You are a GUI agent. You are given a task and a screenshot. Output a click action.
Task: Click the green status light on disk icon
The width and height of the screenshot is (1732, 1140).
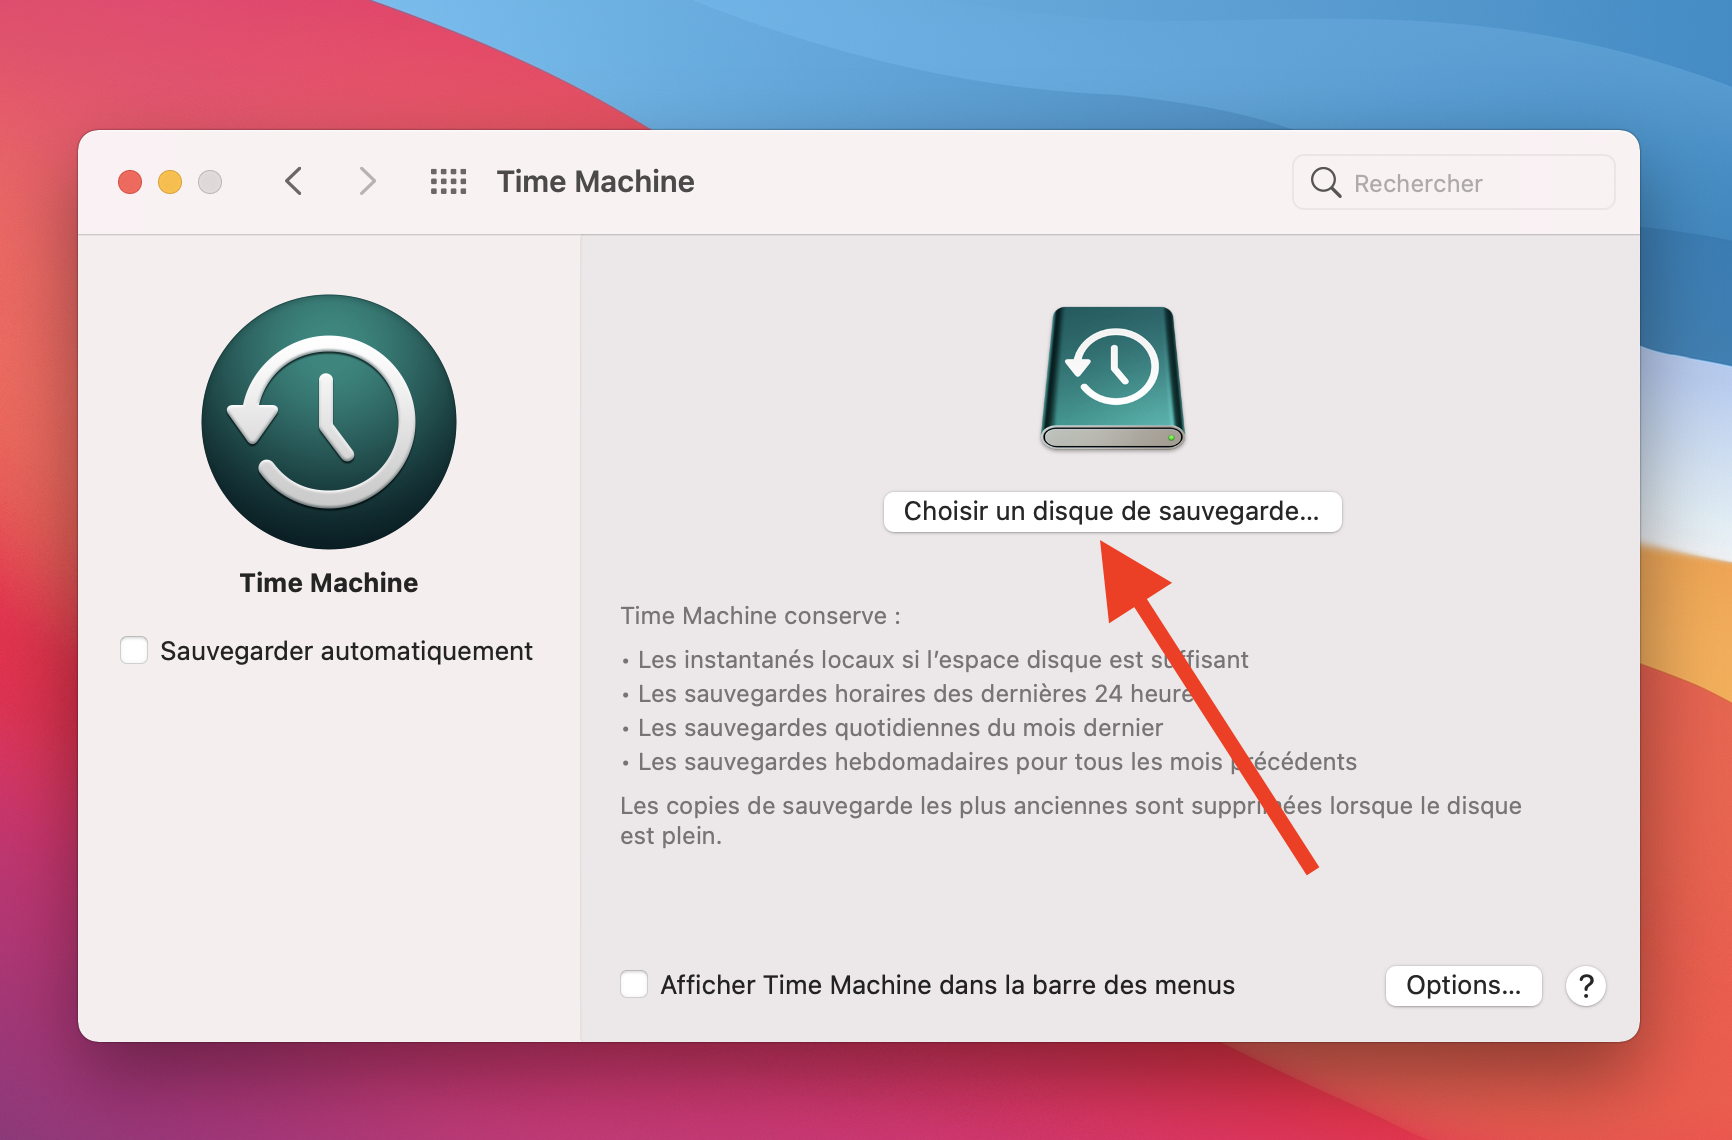tap(1169, 437)
